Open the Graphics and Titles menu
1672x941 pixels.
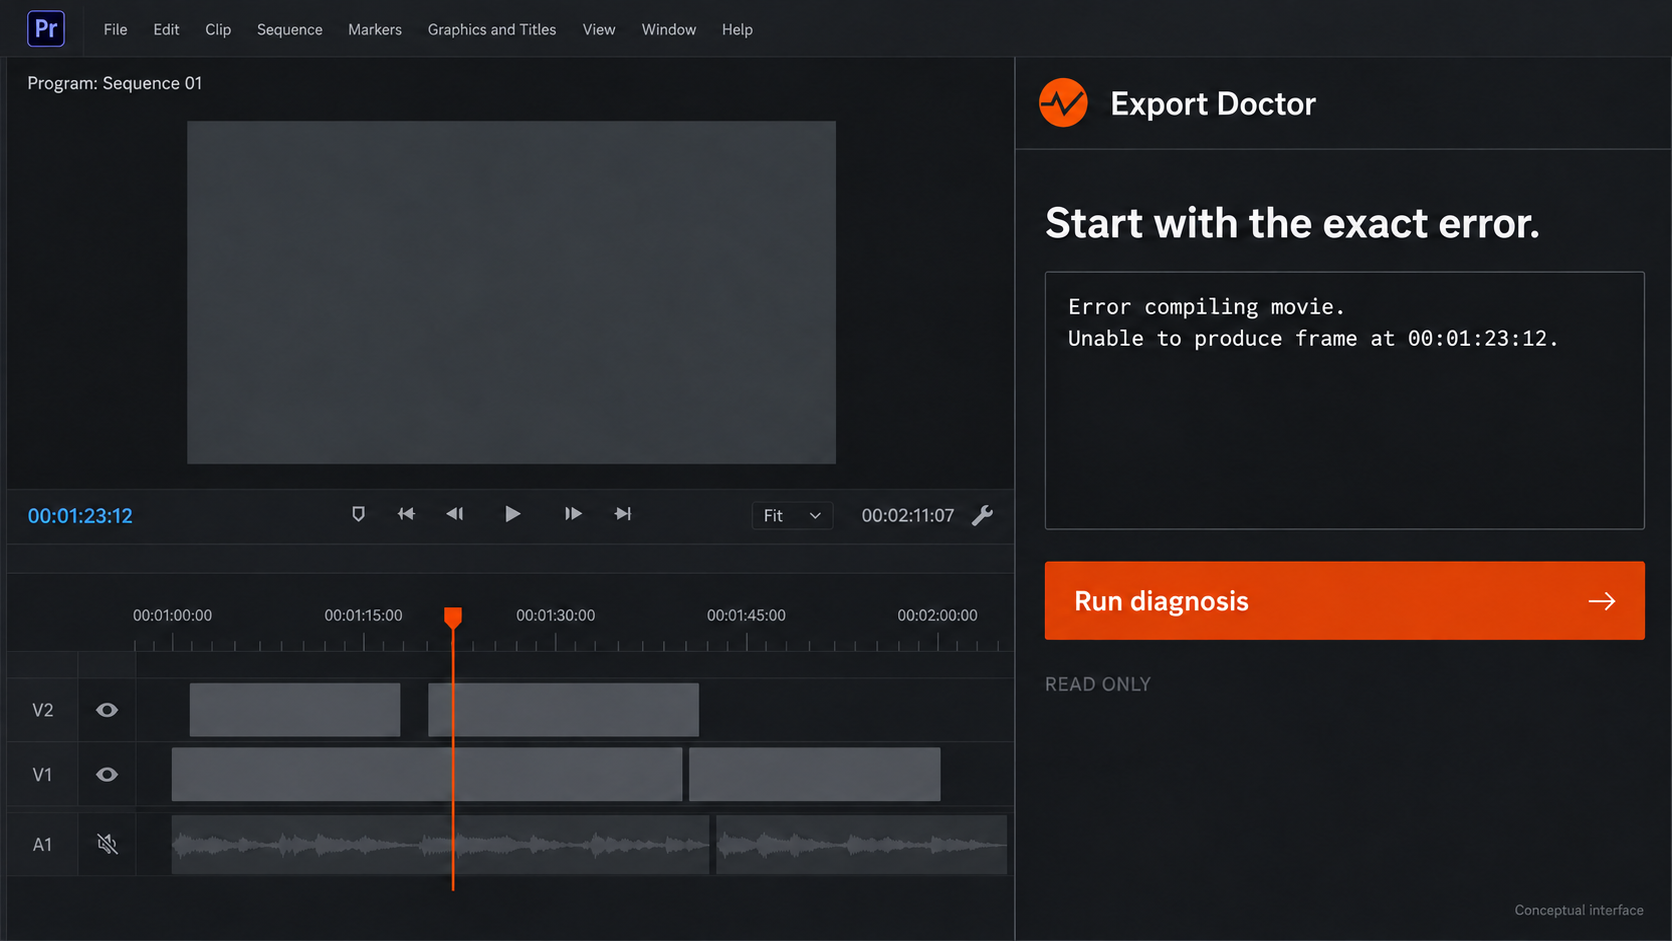(x=492, y=30)
